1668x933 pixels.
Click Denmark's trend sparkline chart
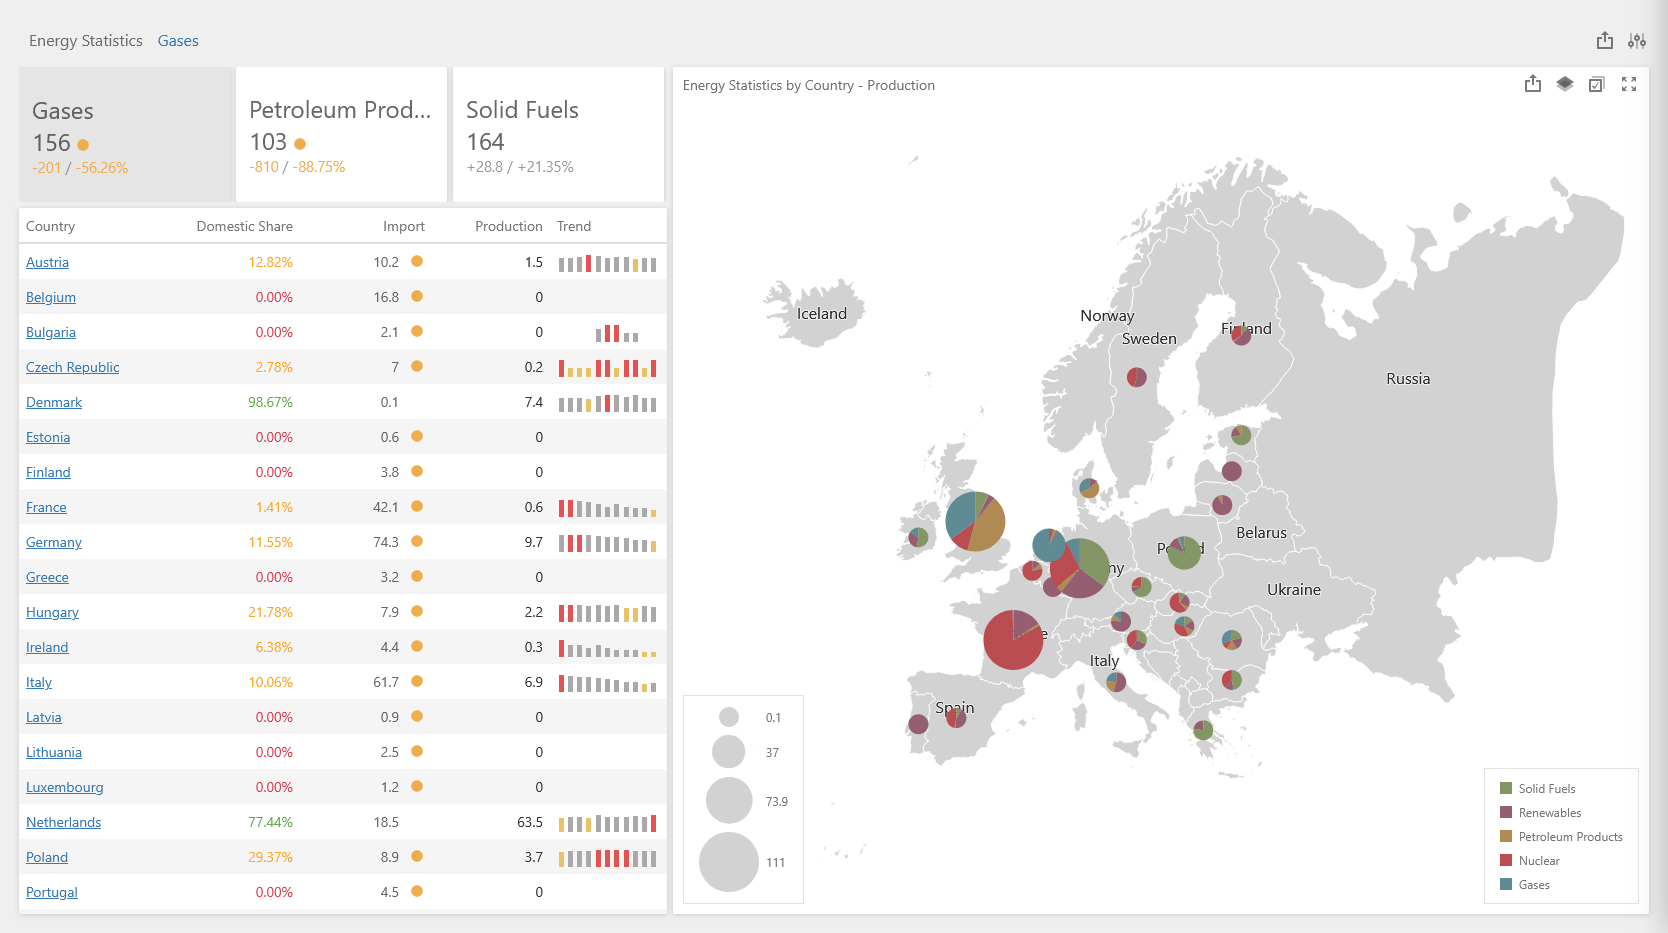pos(607,403)
